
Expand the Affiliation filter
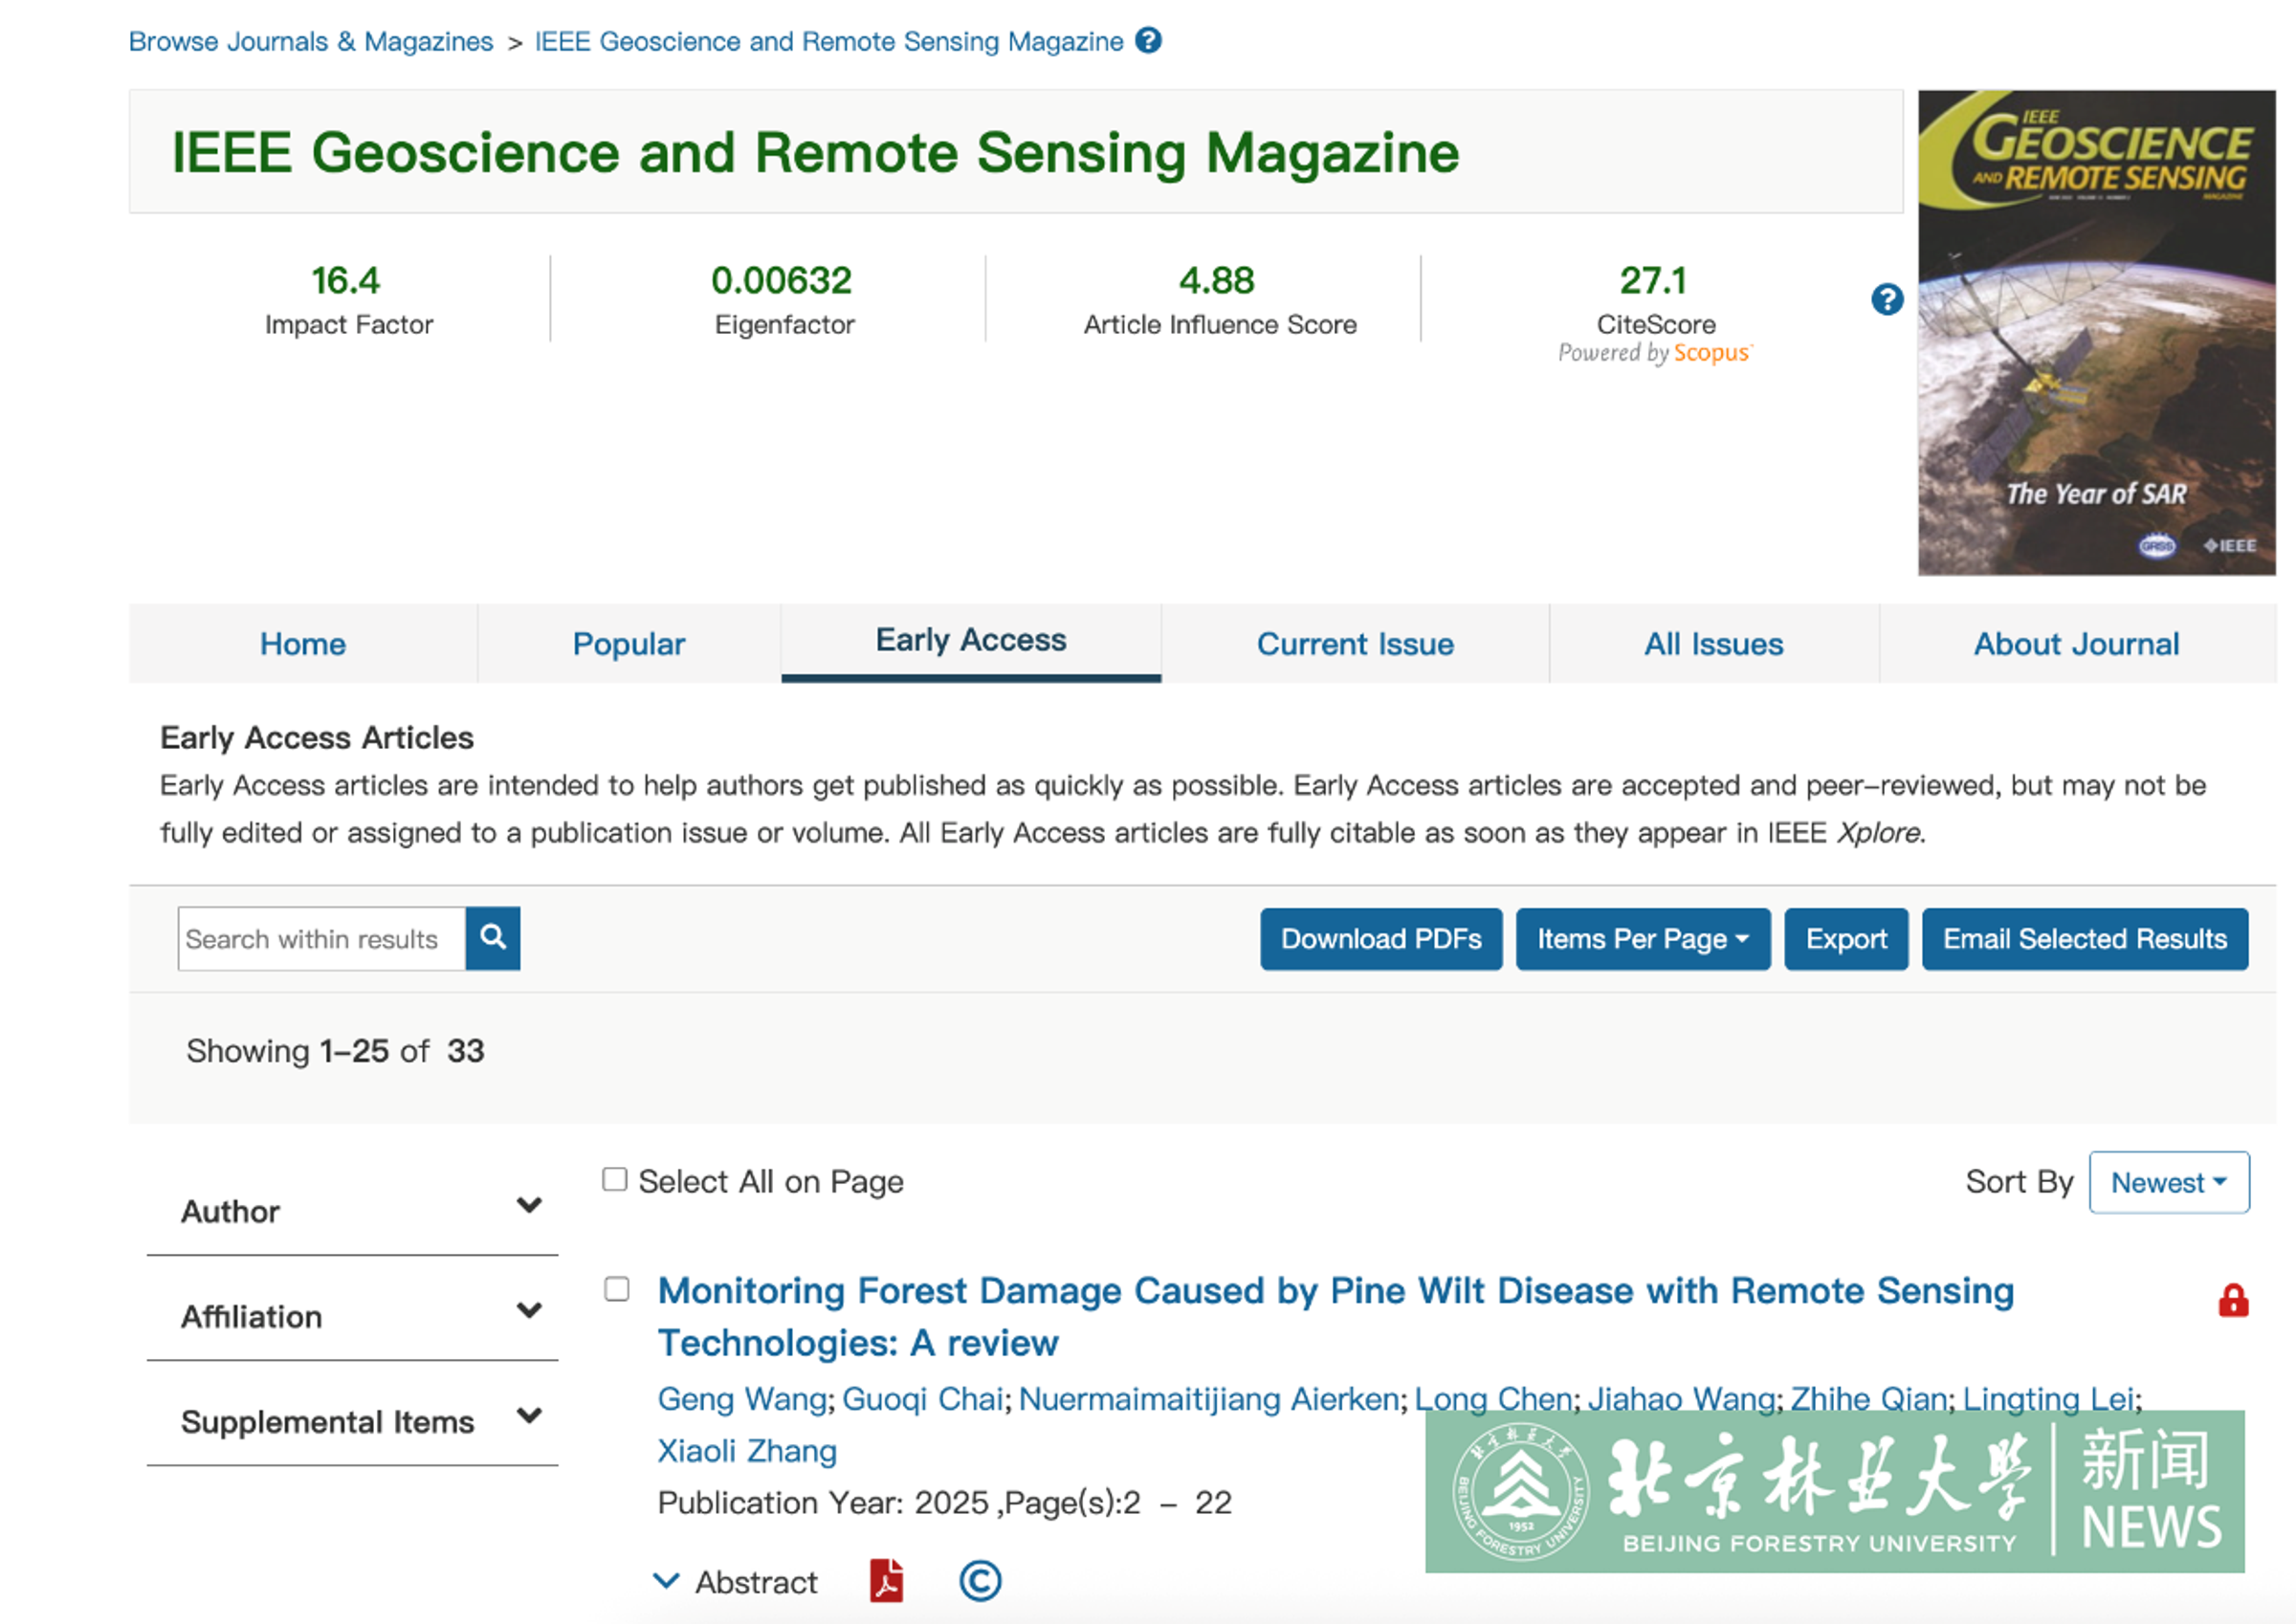(x=528, y=1311)
